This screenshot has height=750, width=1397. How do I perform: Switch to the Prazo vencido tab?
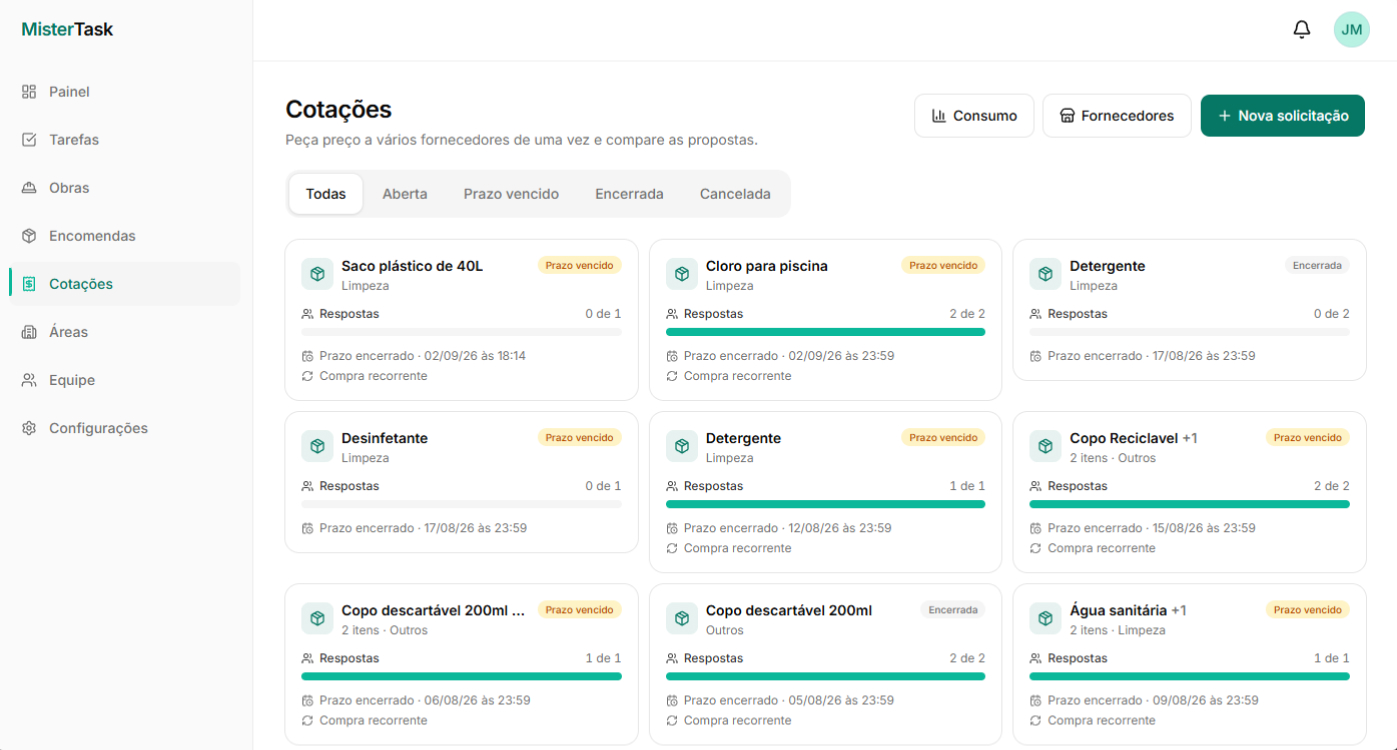click(511, 194)
